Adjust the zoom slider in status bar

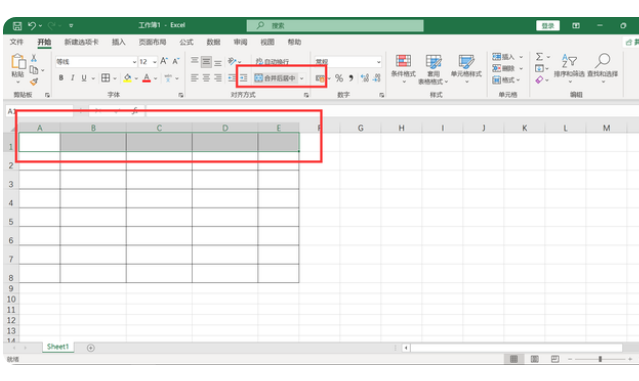point(600,359)
